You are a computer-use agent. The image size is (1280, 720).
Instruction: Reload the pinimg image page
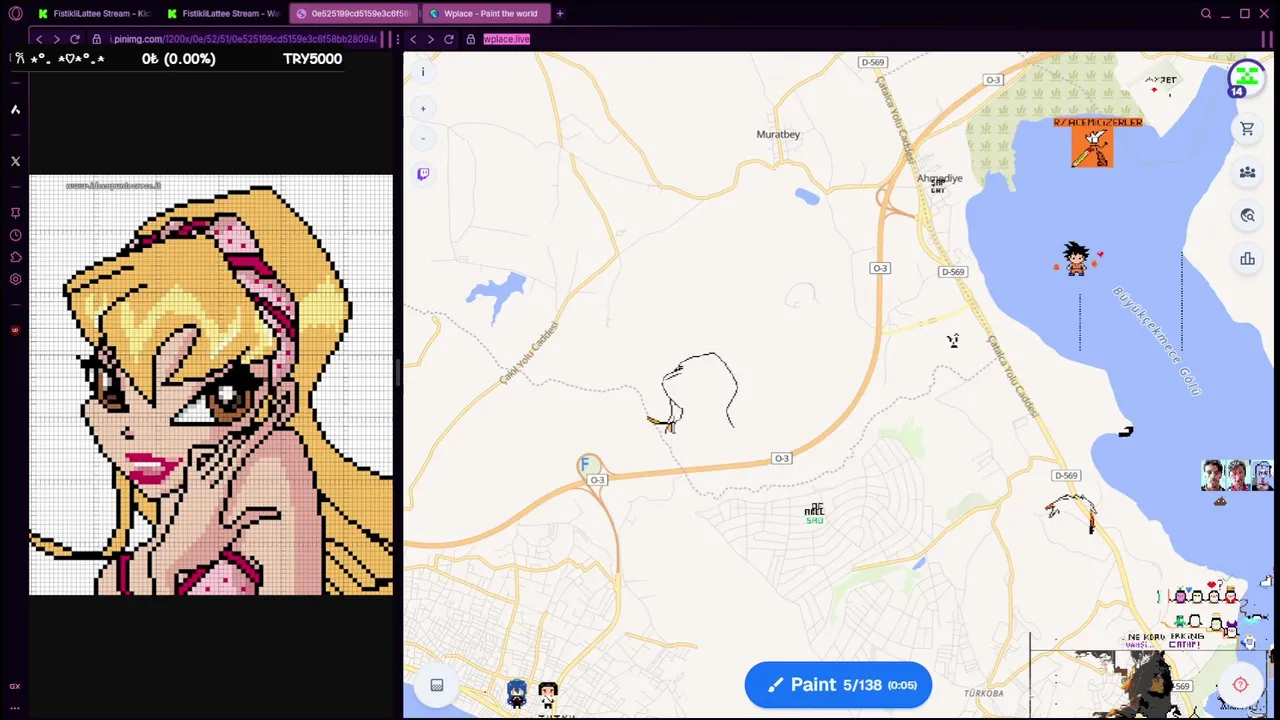74,39
